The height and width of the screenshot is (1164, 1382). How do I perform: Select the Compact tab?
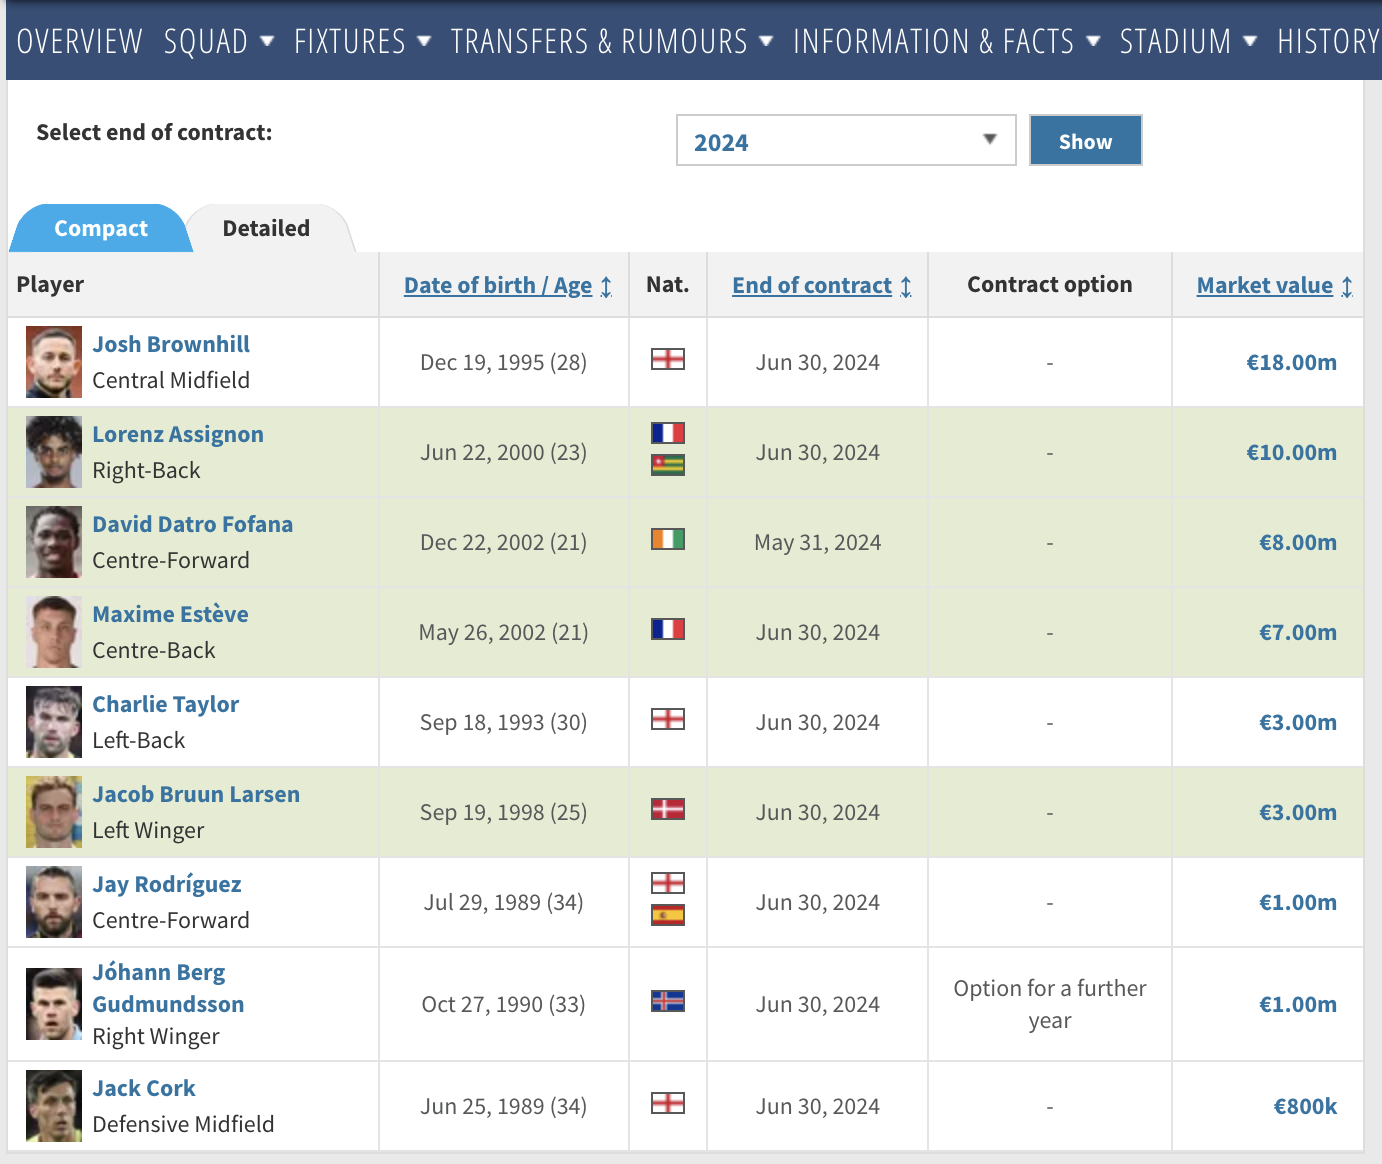[x=101, y=229]
